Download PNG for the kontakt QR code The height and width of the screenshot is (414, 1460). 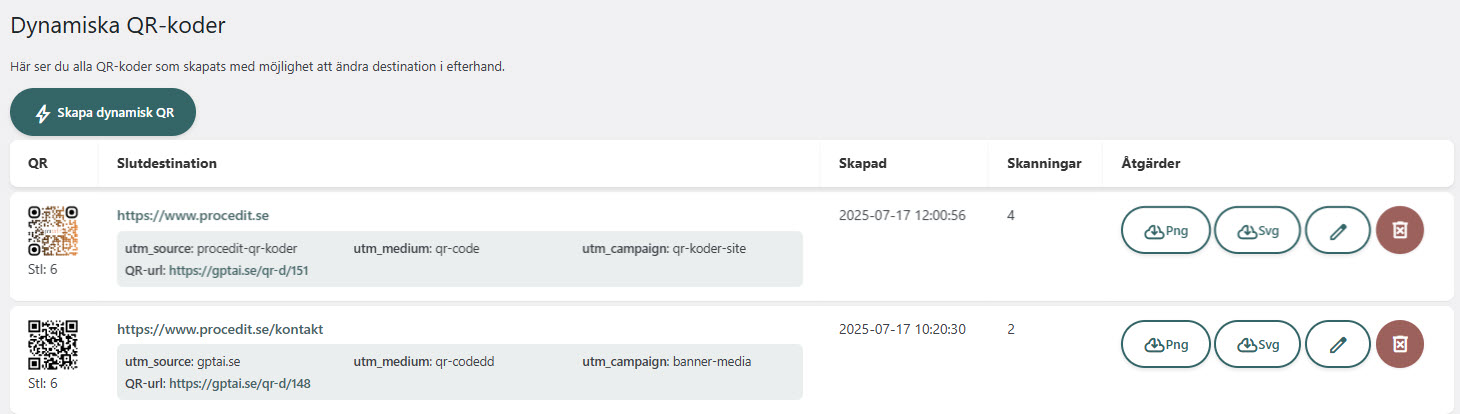(1166, 345)
